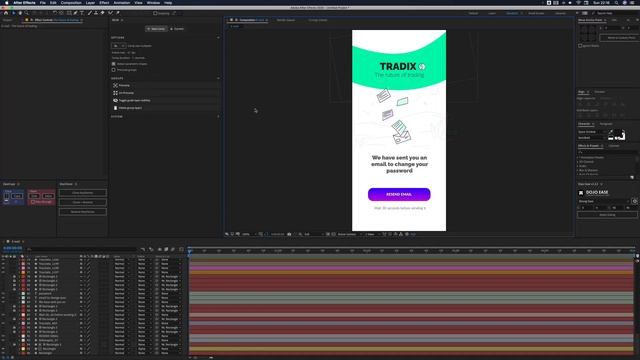
Task: Click the label color of the password layer
Action: tap(23, 293)
